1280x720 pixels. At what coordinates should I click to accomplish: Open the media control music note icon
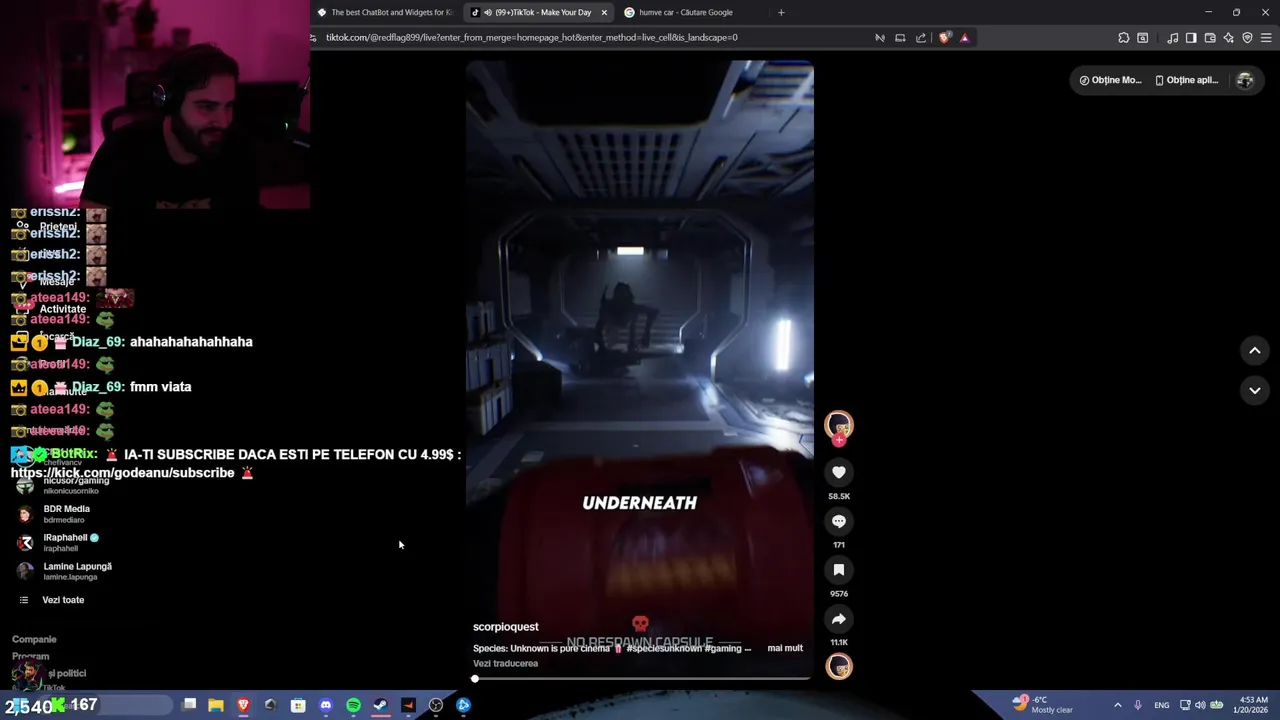pos(1172,38)
